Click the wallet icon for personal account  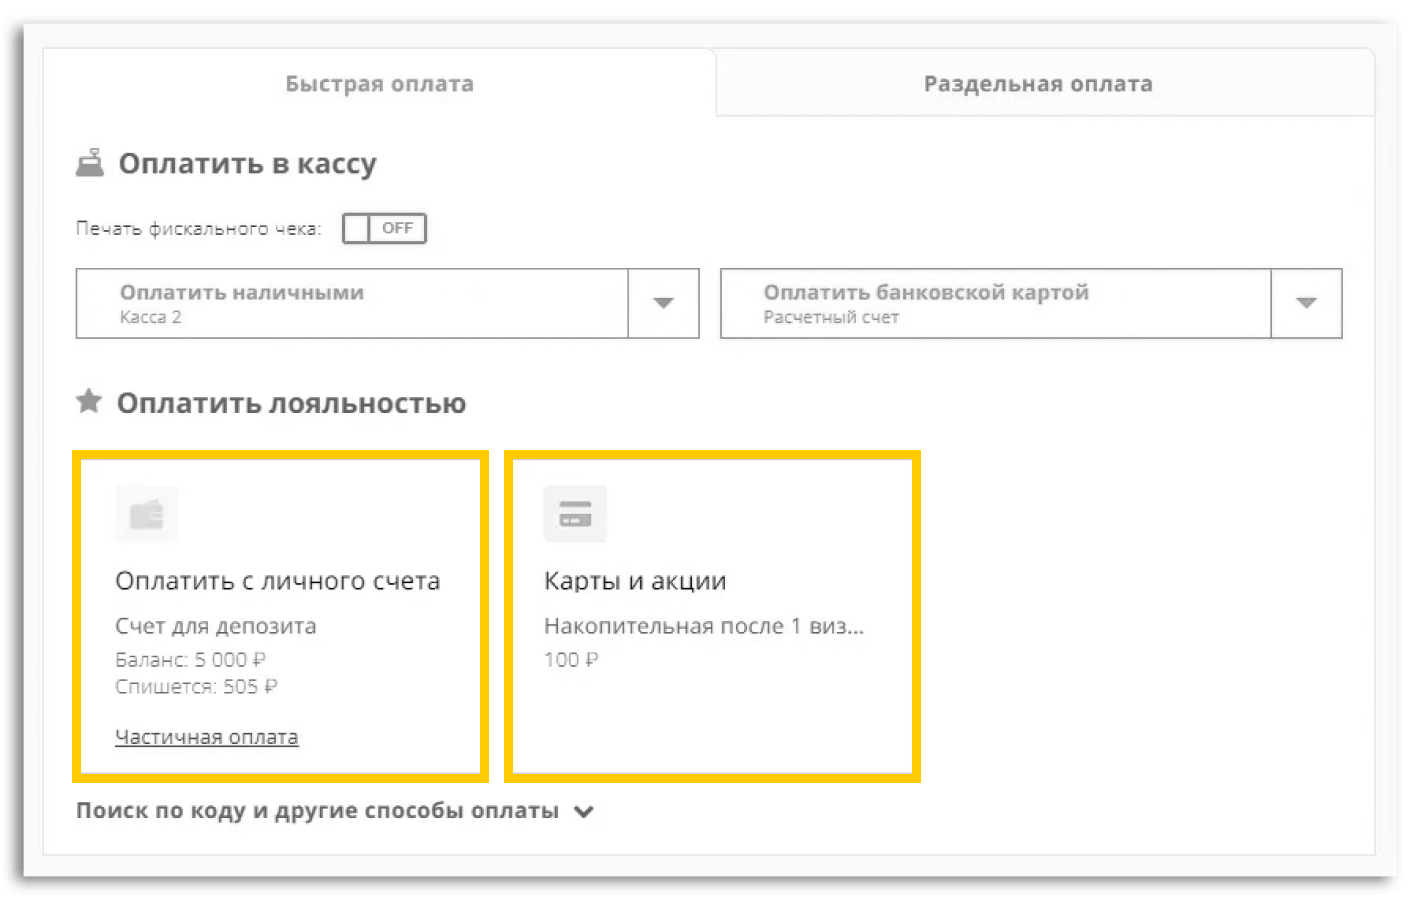coord(147,514)
